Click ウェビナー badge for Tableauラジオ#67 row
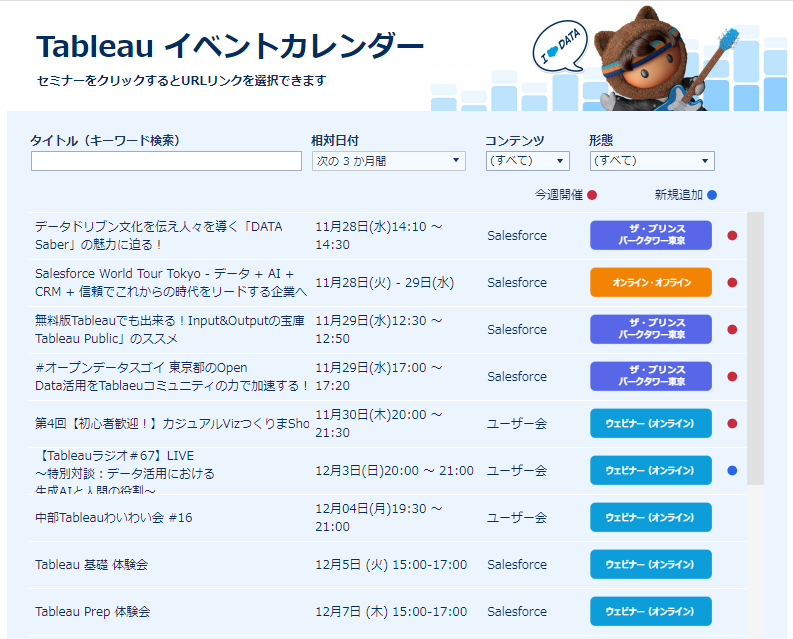 pyautogui.click(x=651, y=471)
